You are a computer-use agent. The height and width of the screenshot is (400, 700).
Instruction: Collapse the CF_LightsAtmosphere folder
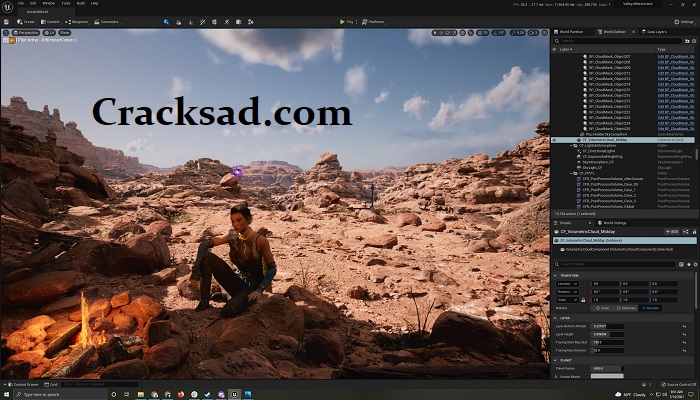click(x=571, y=146)
